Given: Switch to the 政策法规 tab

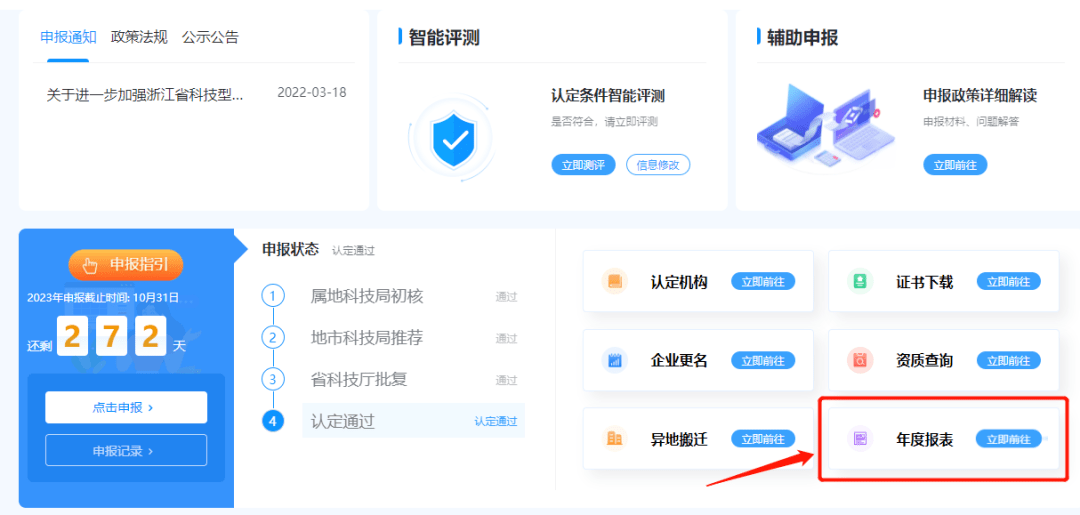Looking at the screenshot, I should tap(139, 37).
